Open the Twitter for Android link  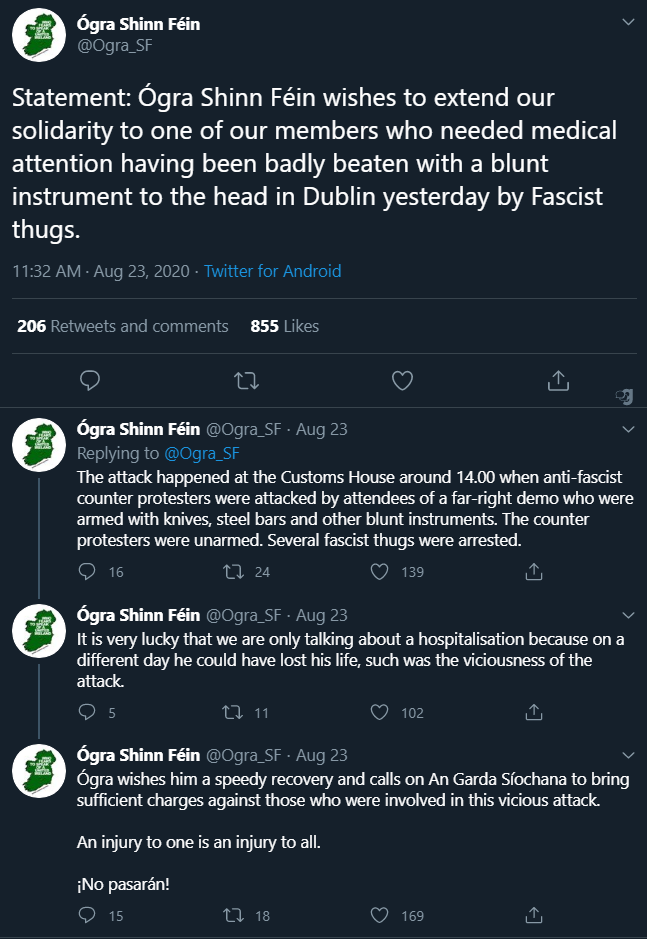pyautogui.click(x=272, y=271)
